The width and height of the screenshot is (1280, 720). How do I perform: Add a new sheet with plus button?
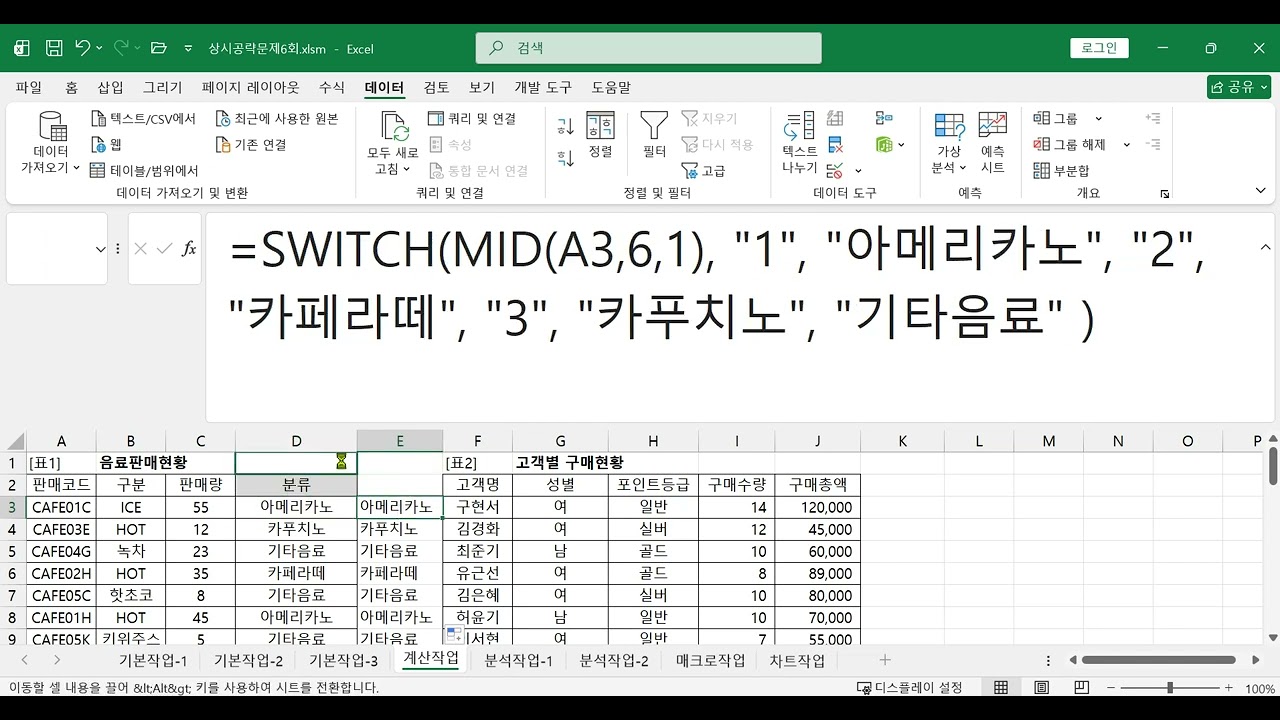pos(885,660)
